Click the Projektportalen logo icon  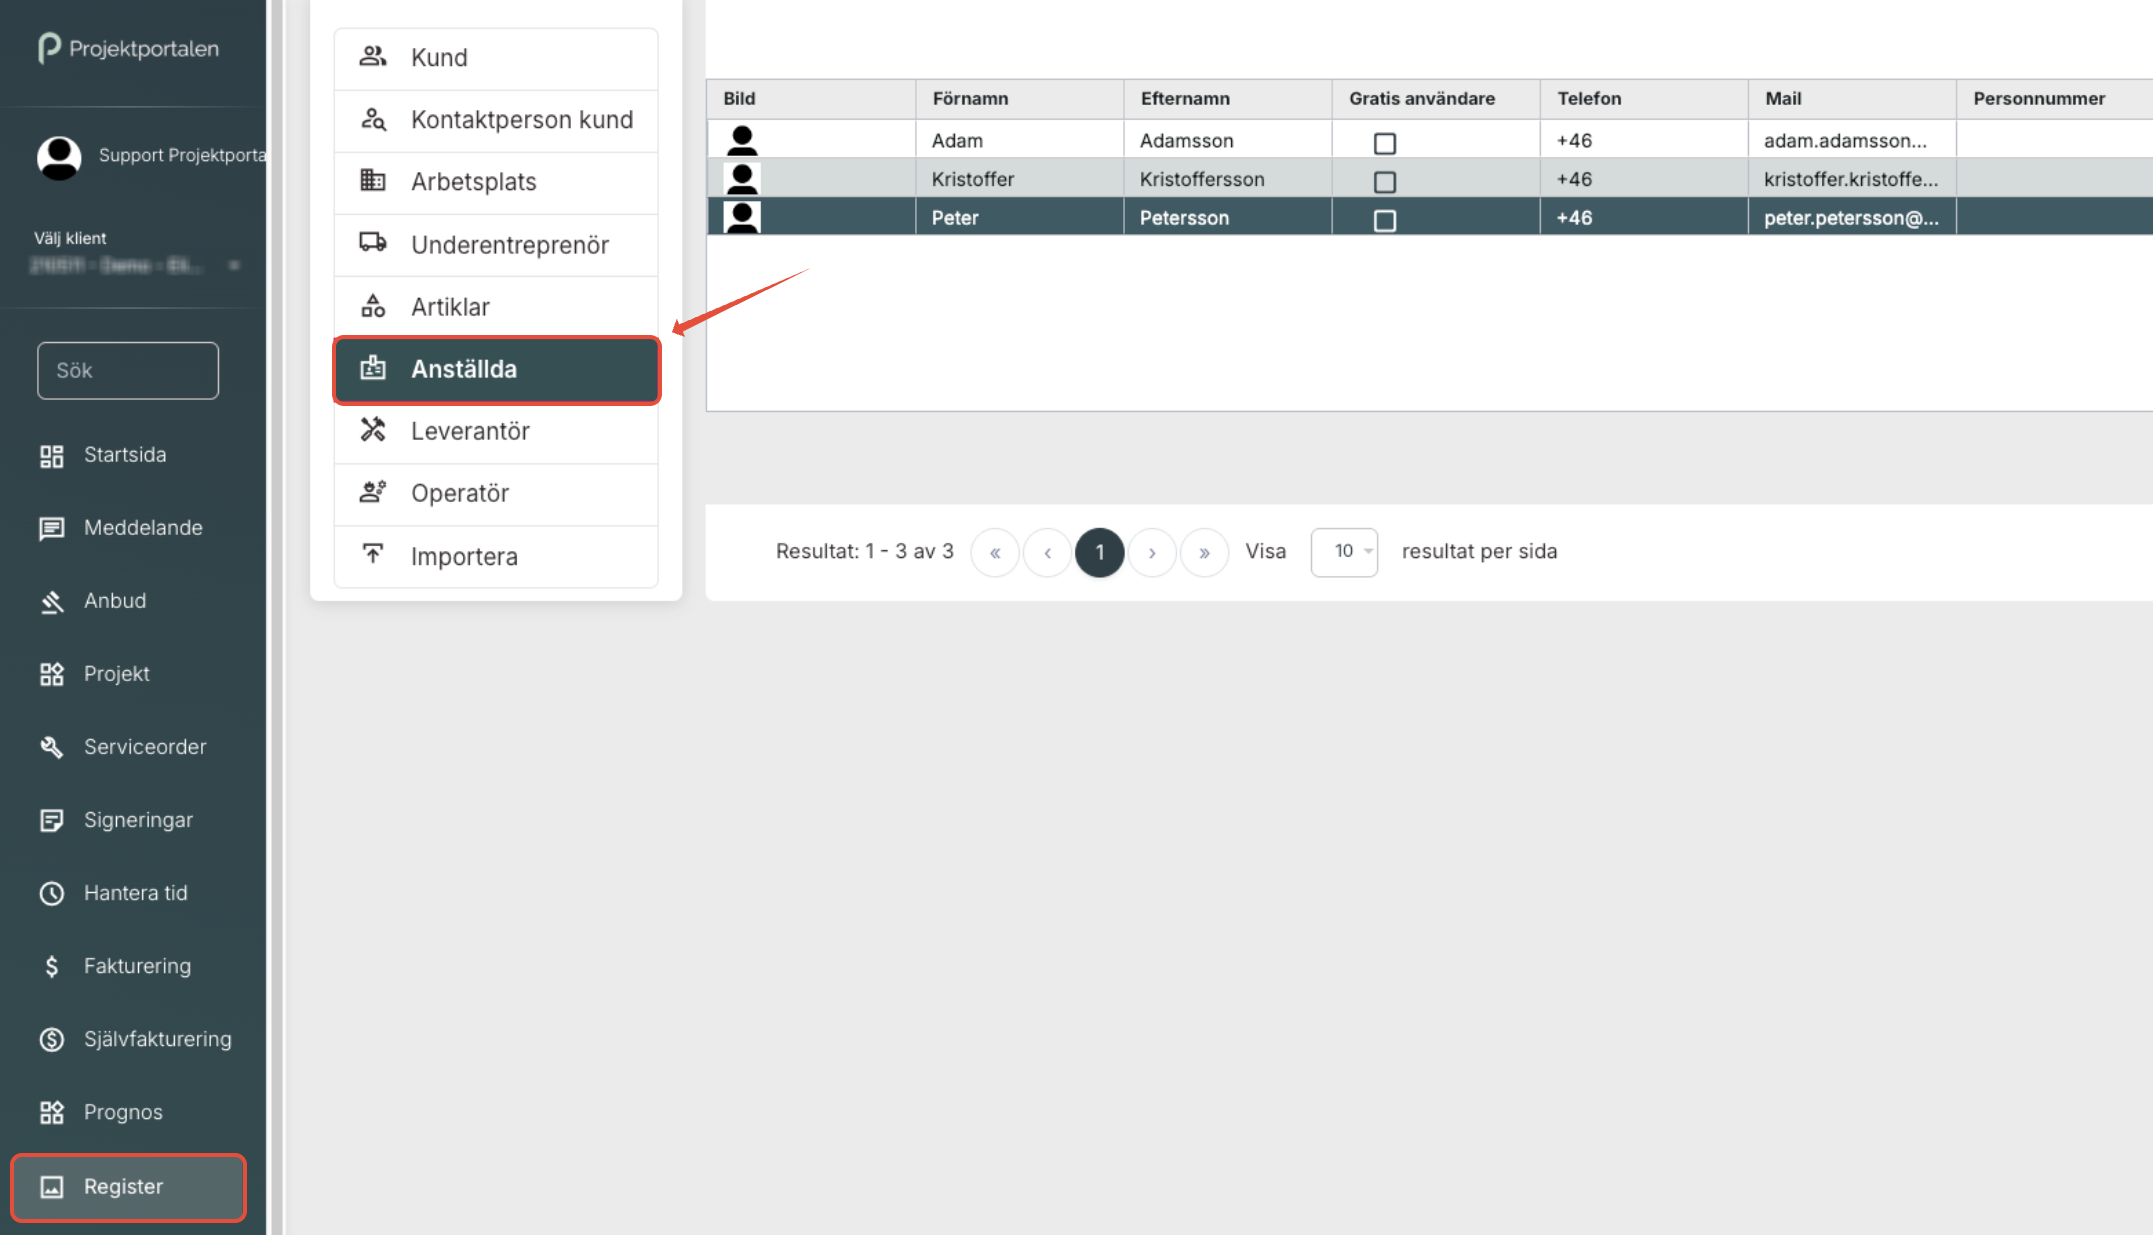coord(49,48)
